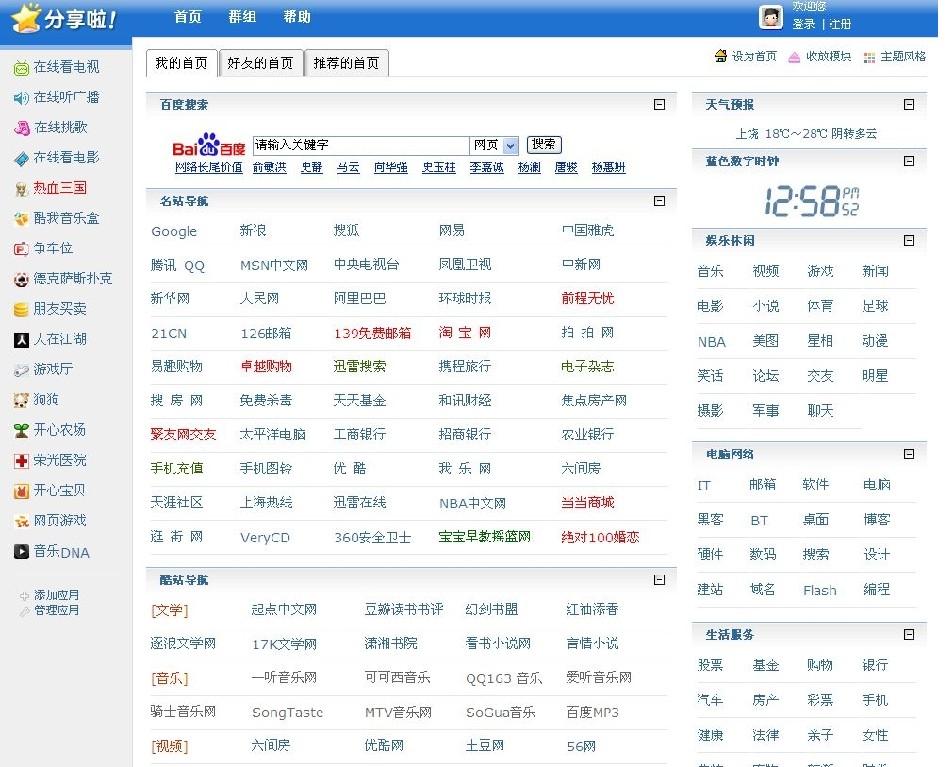Click the 狗狗 dog icon
The image size is (946, 767).
click(21, 399)
